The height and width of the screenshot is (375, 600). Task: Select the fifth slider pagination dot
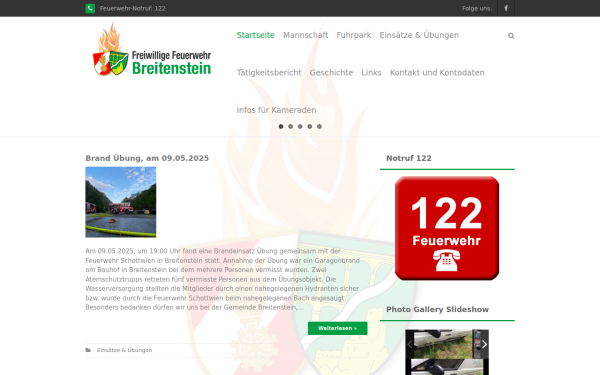pyautogui.click(x=319, y=126)
